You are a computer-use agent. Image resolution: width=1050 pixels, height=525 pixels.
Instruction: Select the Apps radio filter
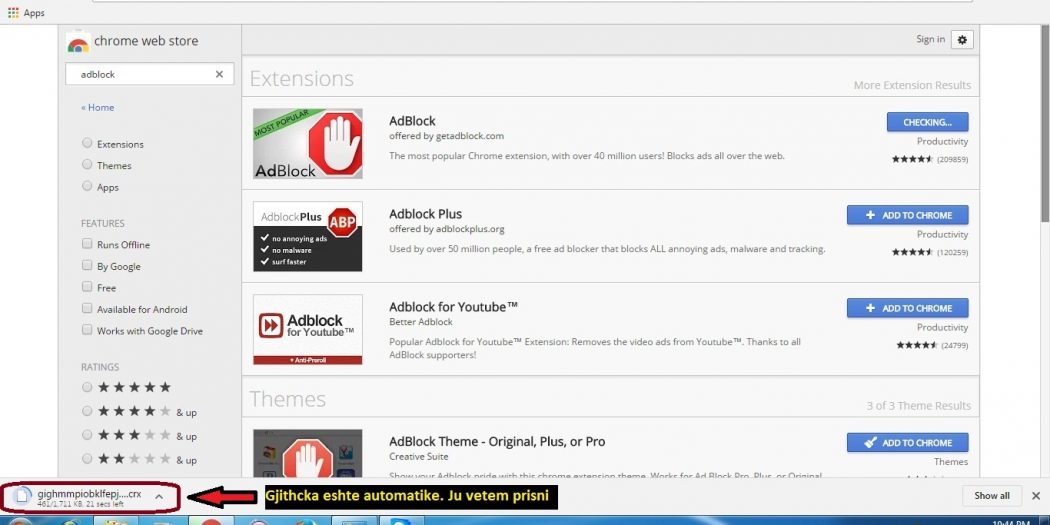point(87,187)
